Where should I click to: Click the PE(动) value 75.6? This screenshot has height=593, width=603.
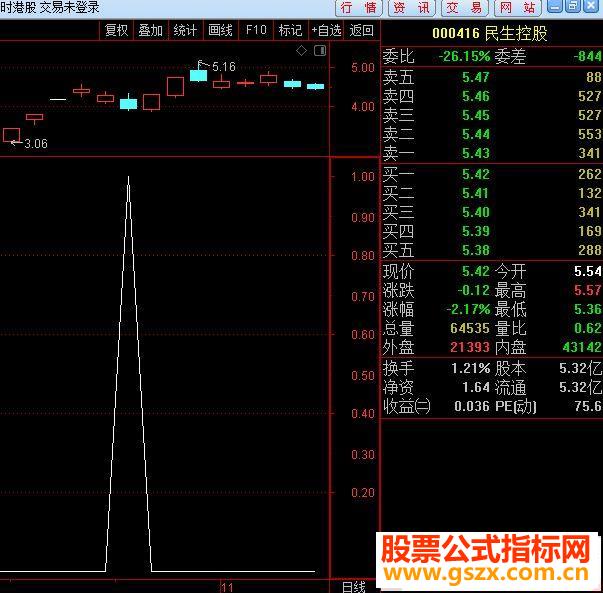click(x=588, y=406)
